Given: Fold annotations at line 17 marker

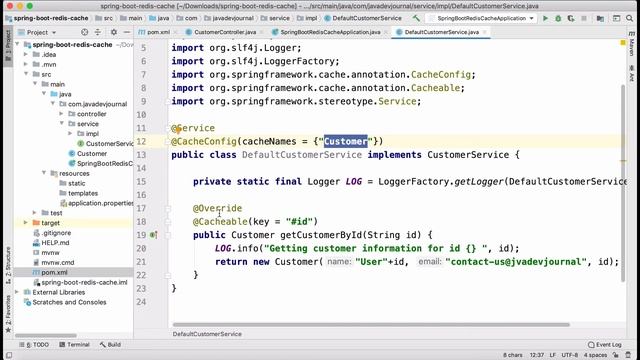Looking at the screenshot, I should [168, 209].
